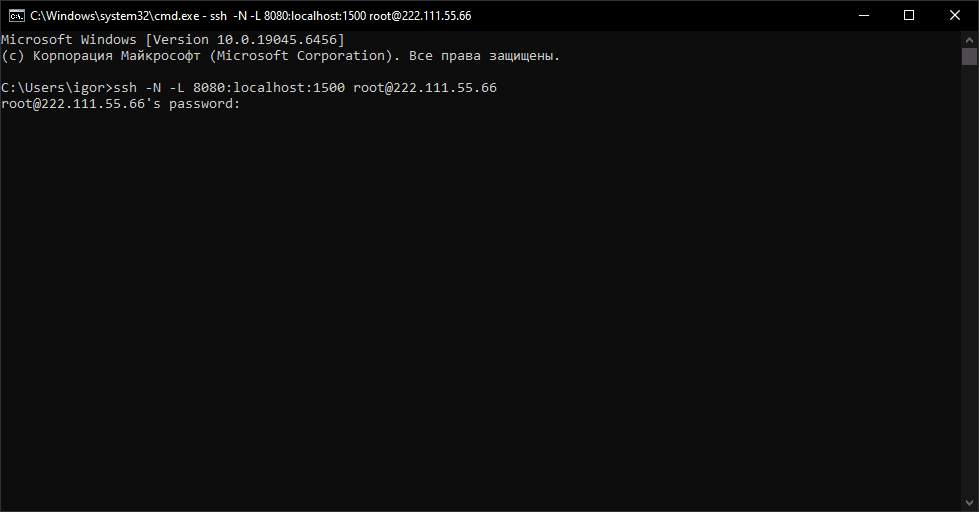This screenshot has width=979, height=512.
Task: Click the word ssh in the command line
Action: 127,88
